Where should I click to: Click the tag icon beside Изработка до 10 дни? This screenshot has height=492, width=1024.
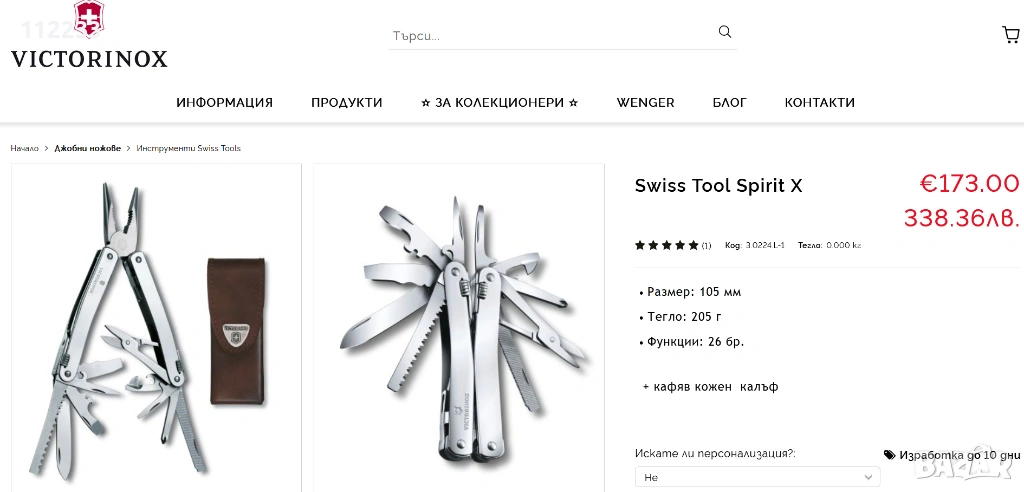point(889,455)
